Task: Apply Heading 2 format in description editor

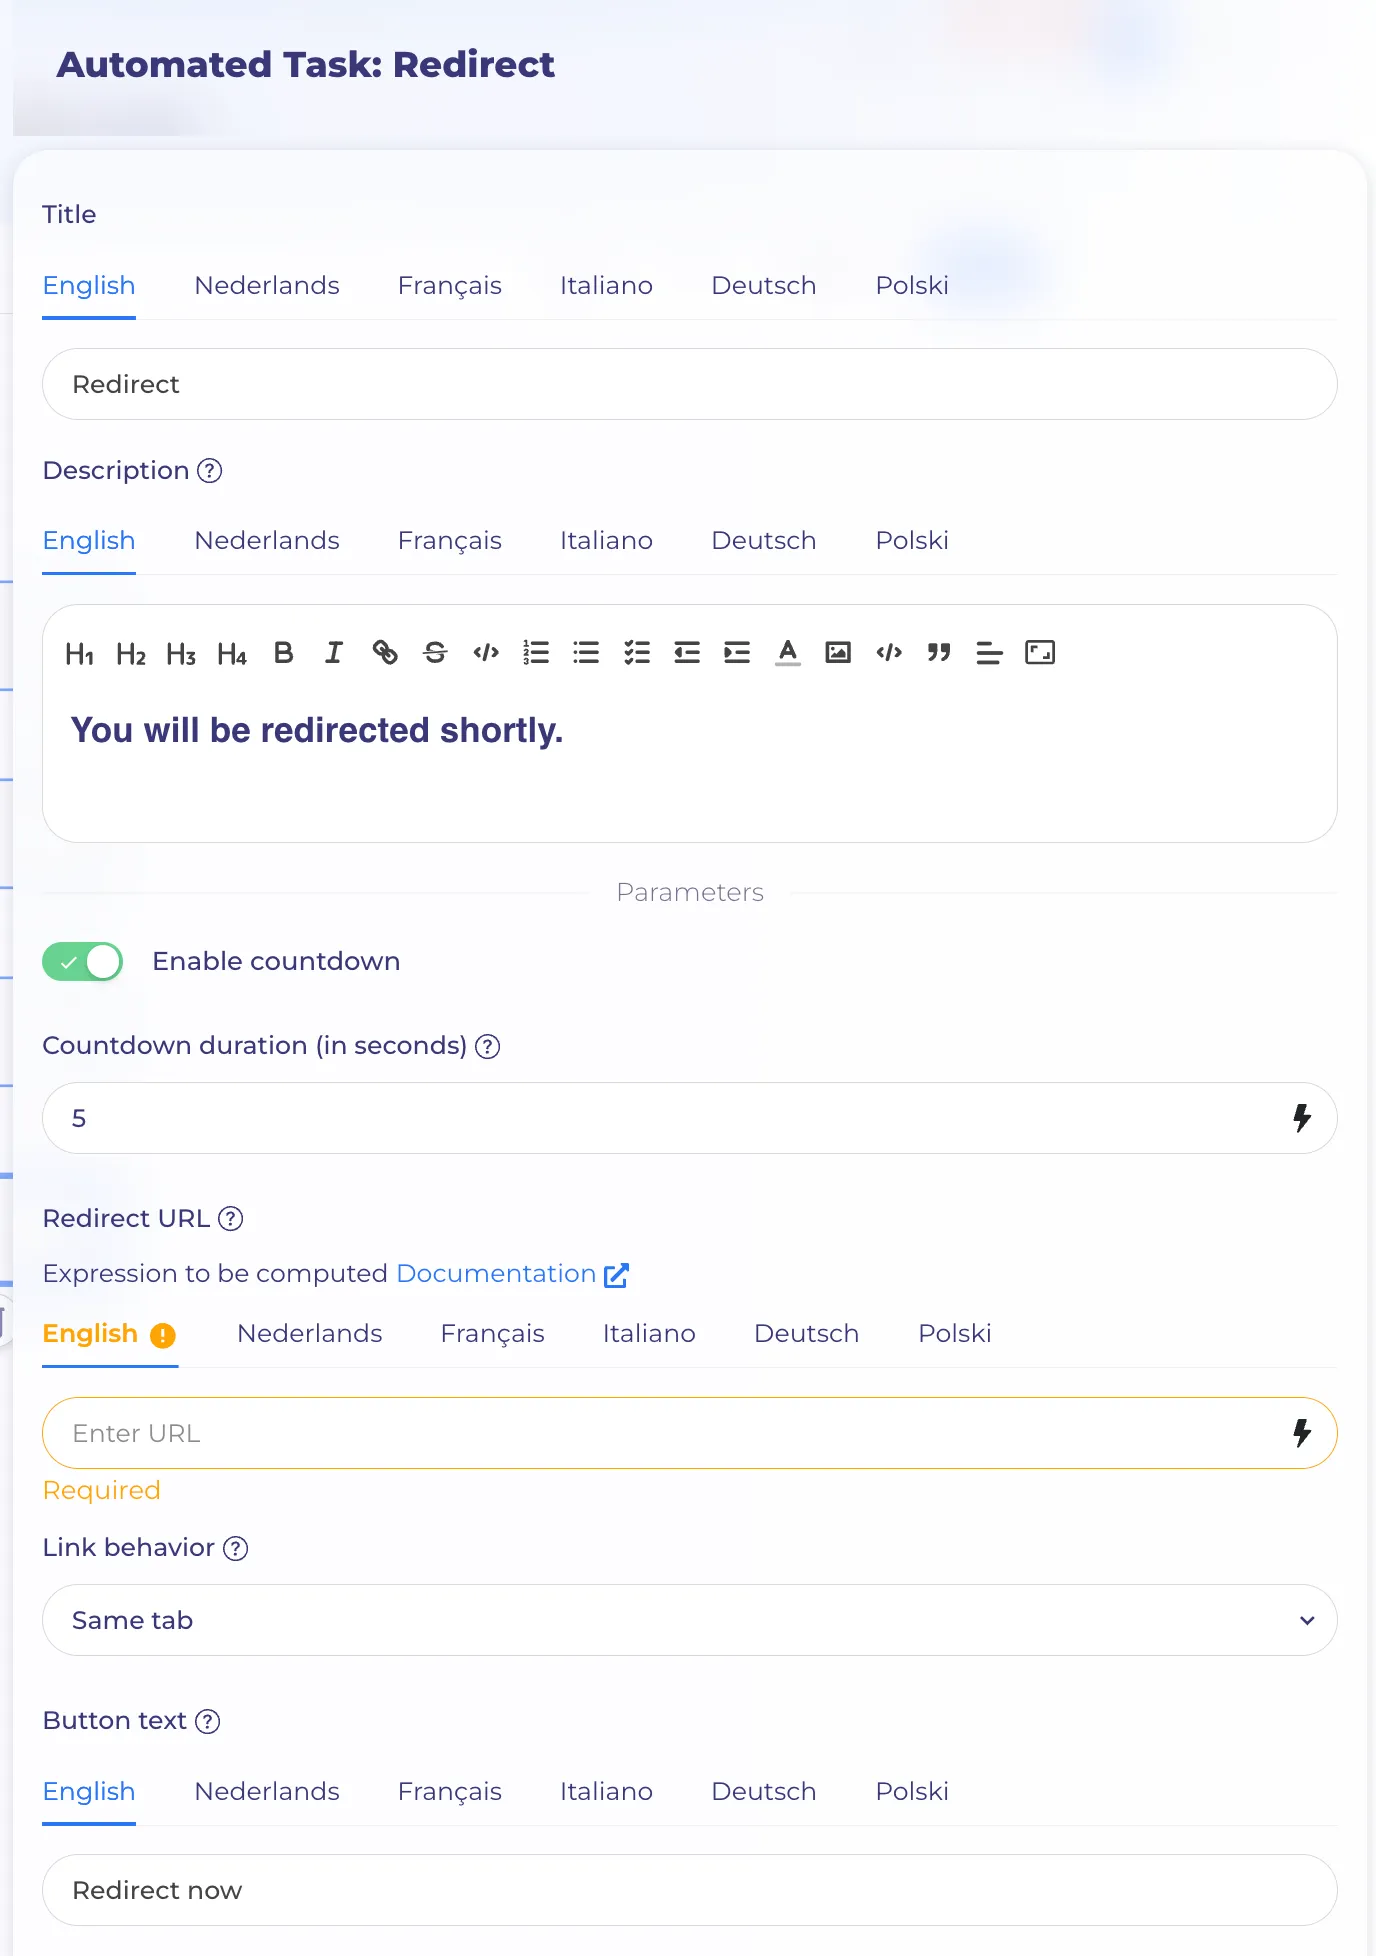Action: pos(131,654)
